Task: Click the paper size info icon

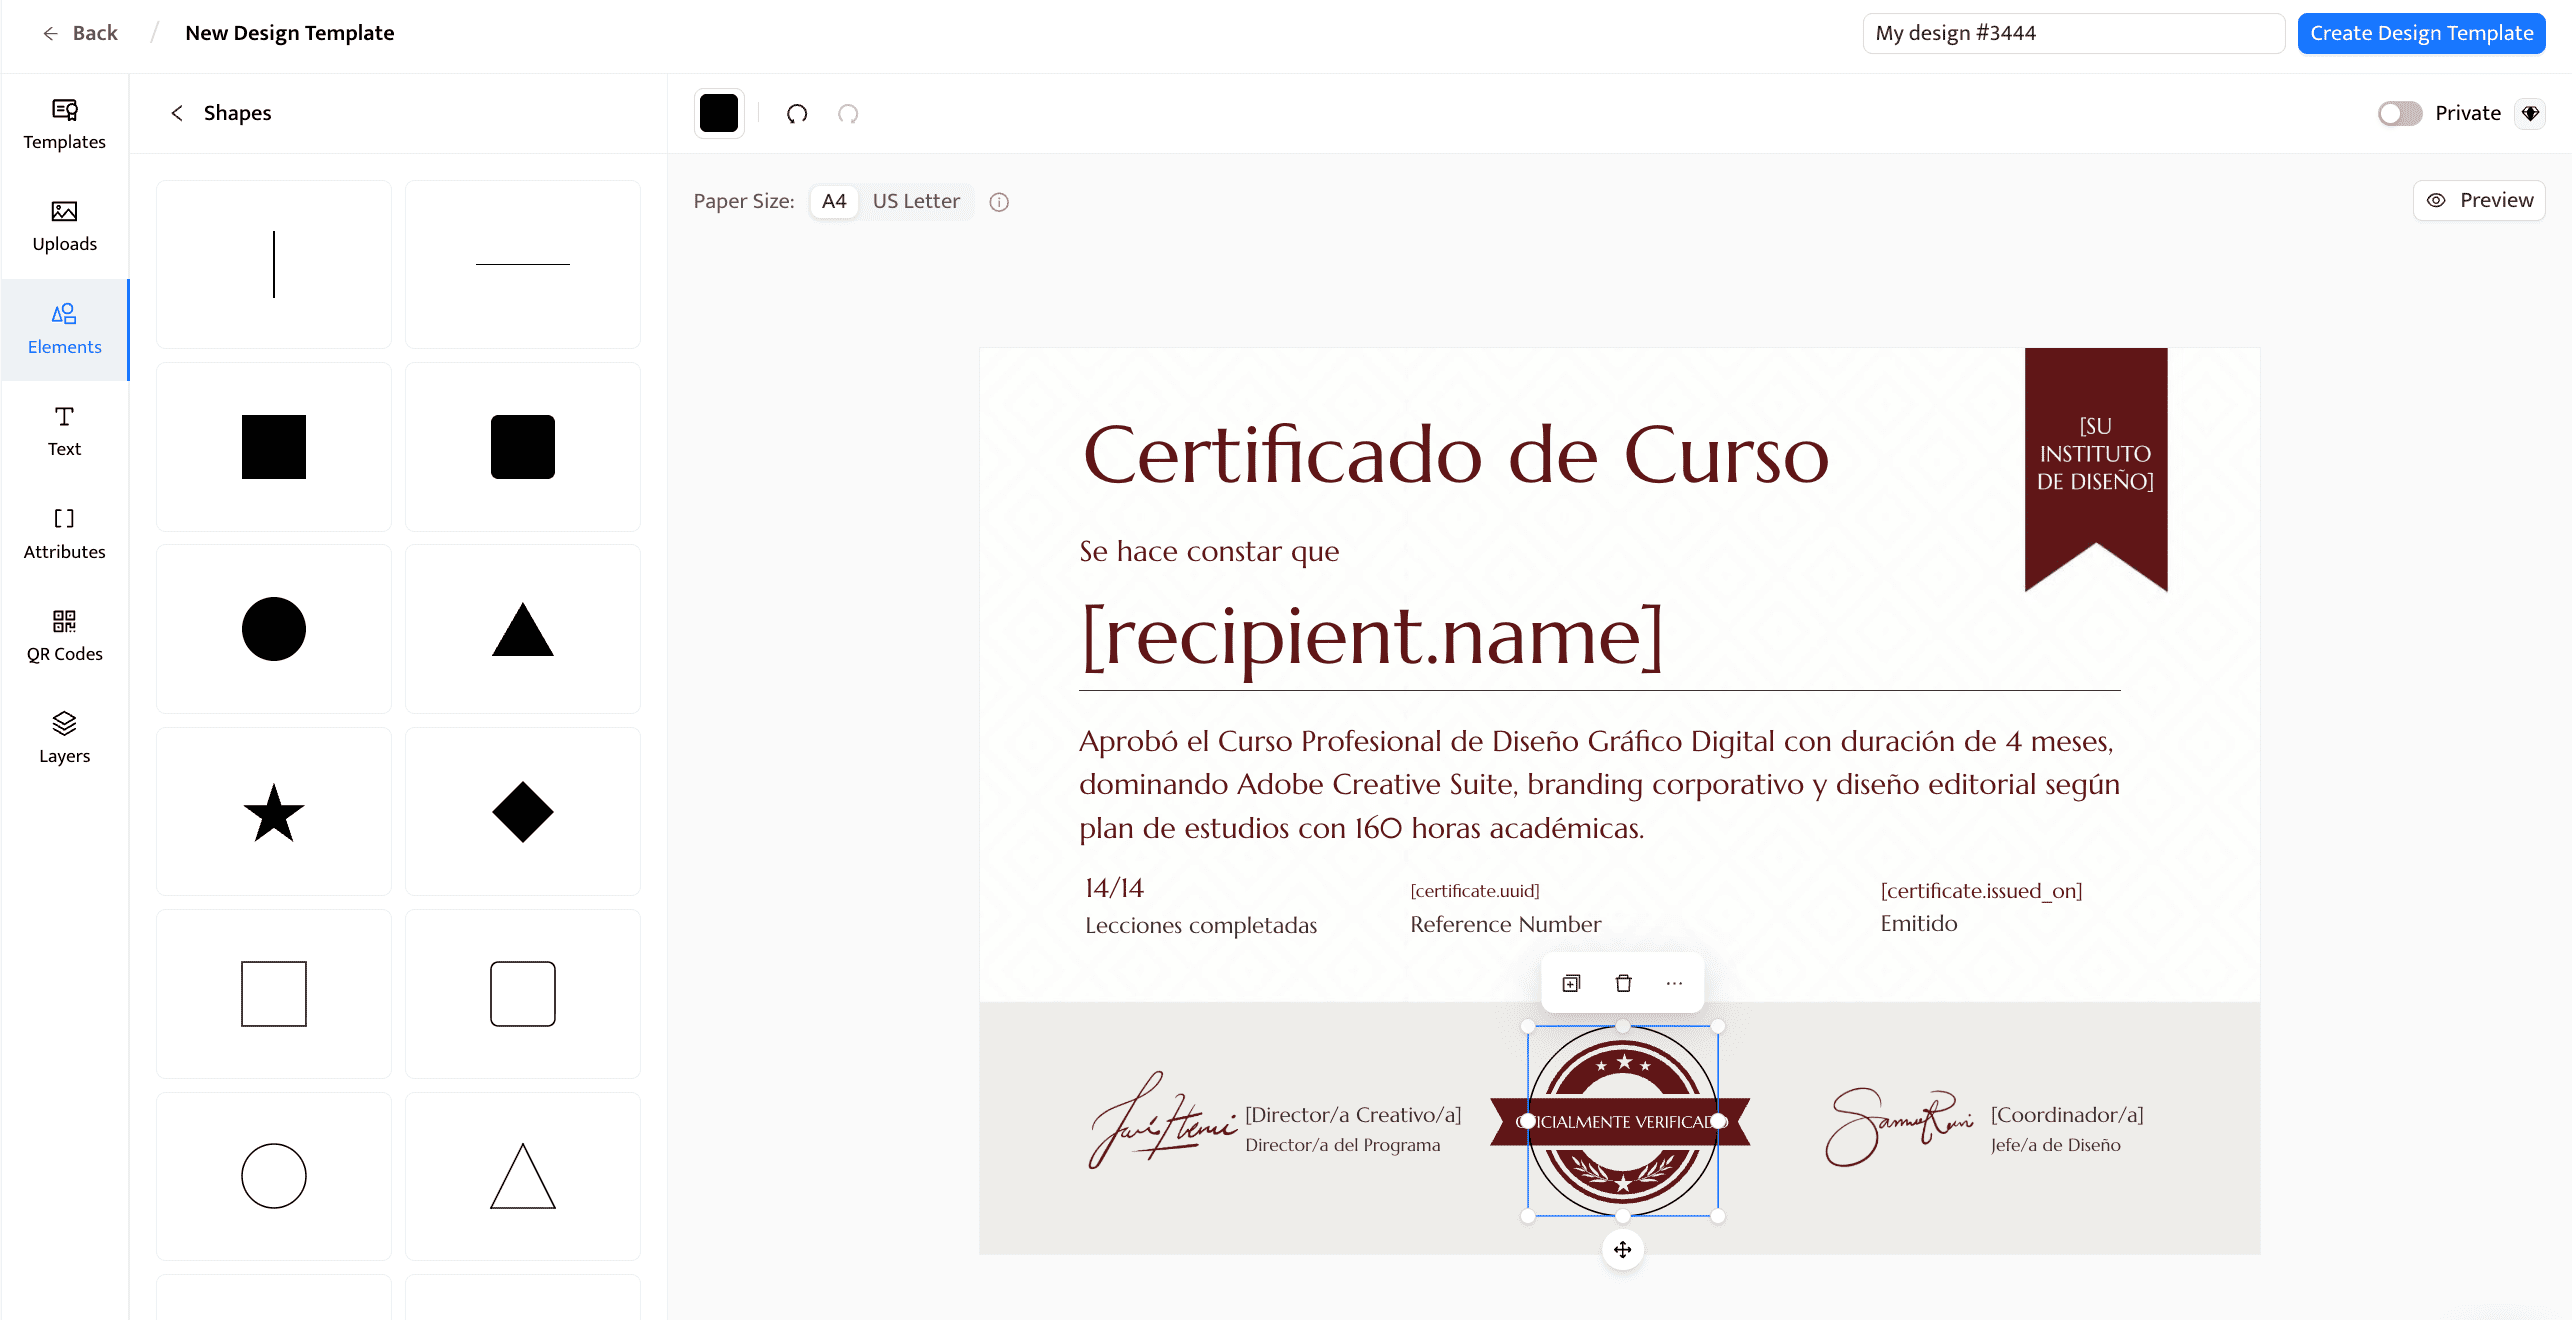Action: [999, 202]
